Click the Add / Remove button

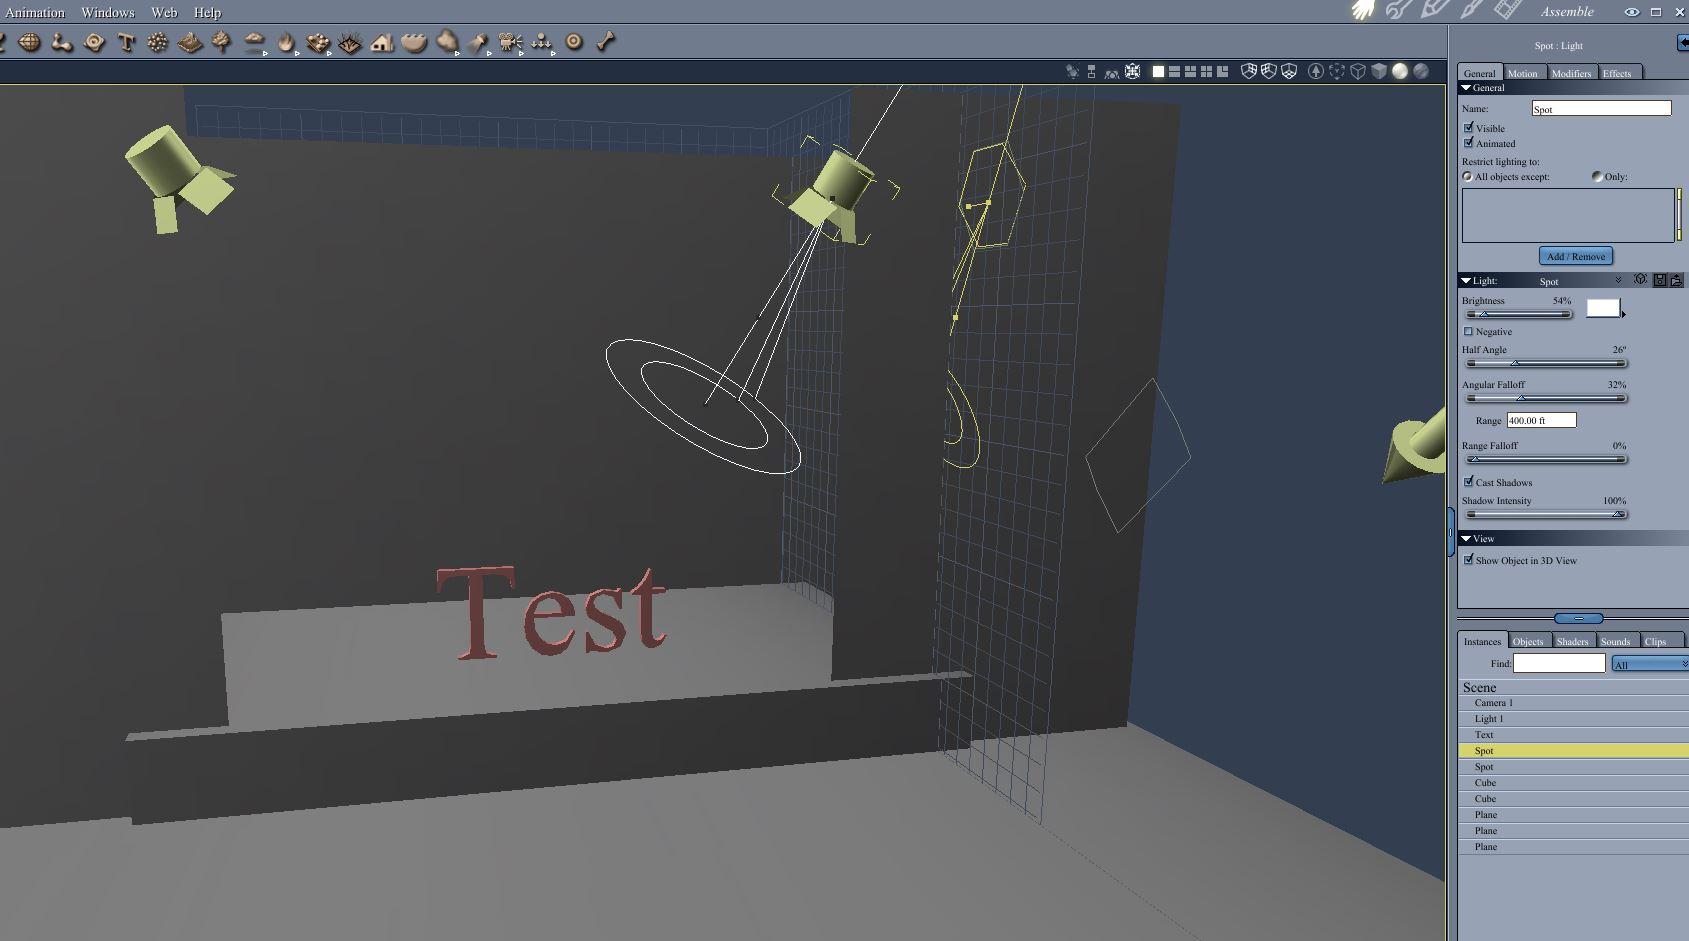[x=1576, y=256]
